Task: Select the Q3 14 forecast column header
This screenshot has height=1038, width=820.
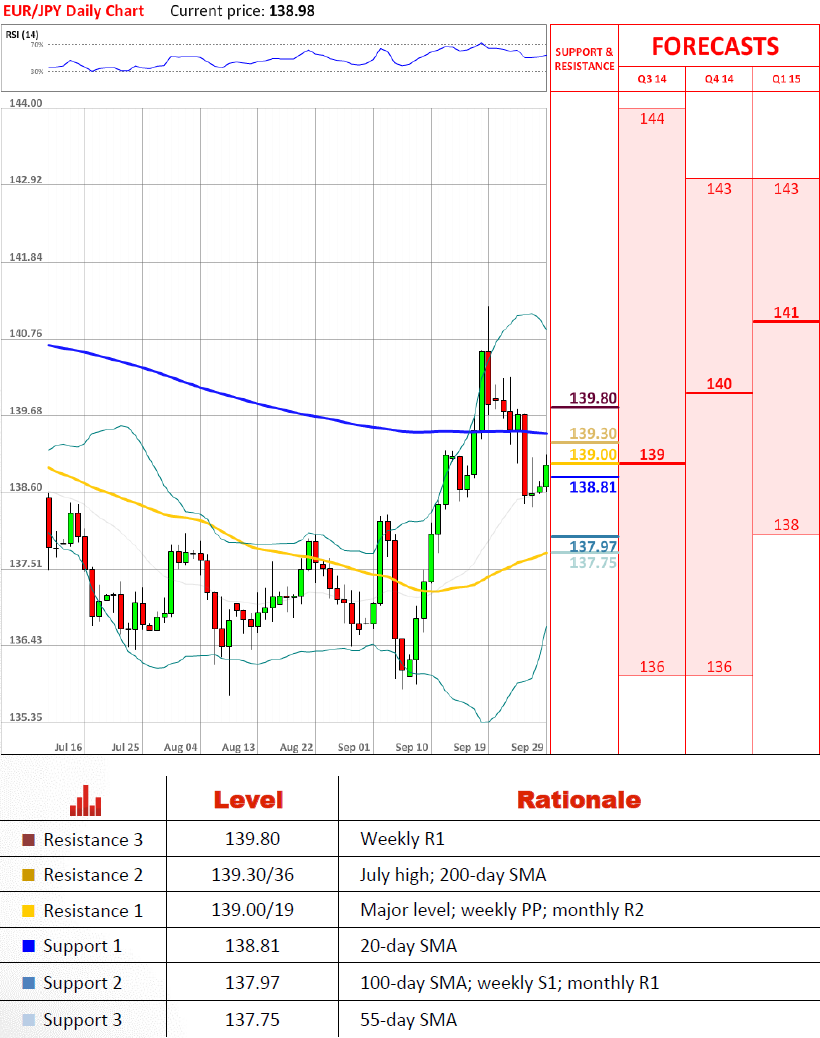Action: 652,79
